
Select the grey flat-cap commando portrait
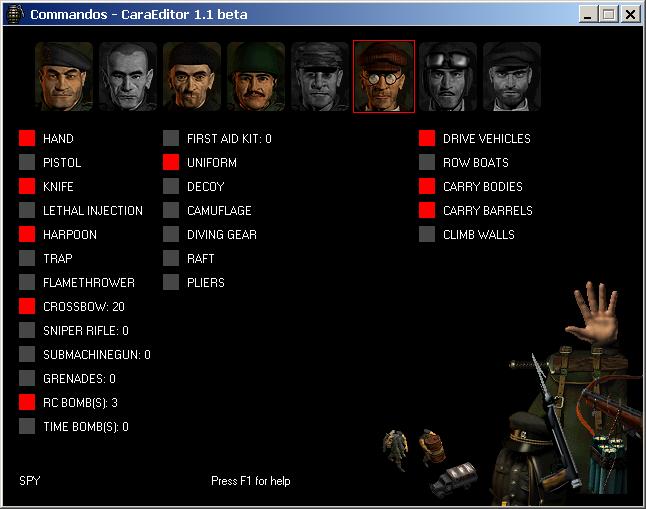[x=320, y=77]
